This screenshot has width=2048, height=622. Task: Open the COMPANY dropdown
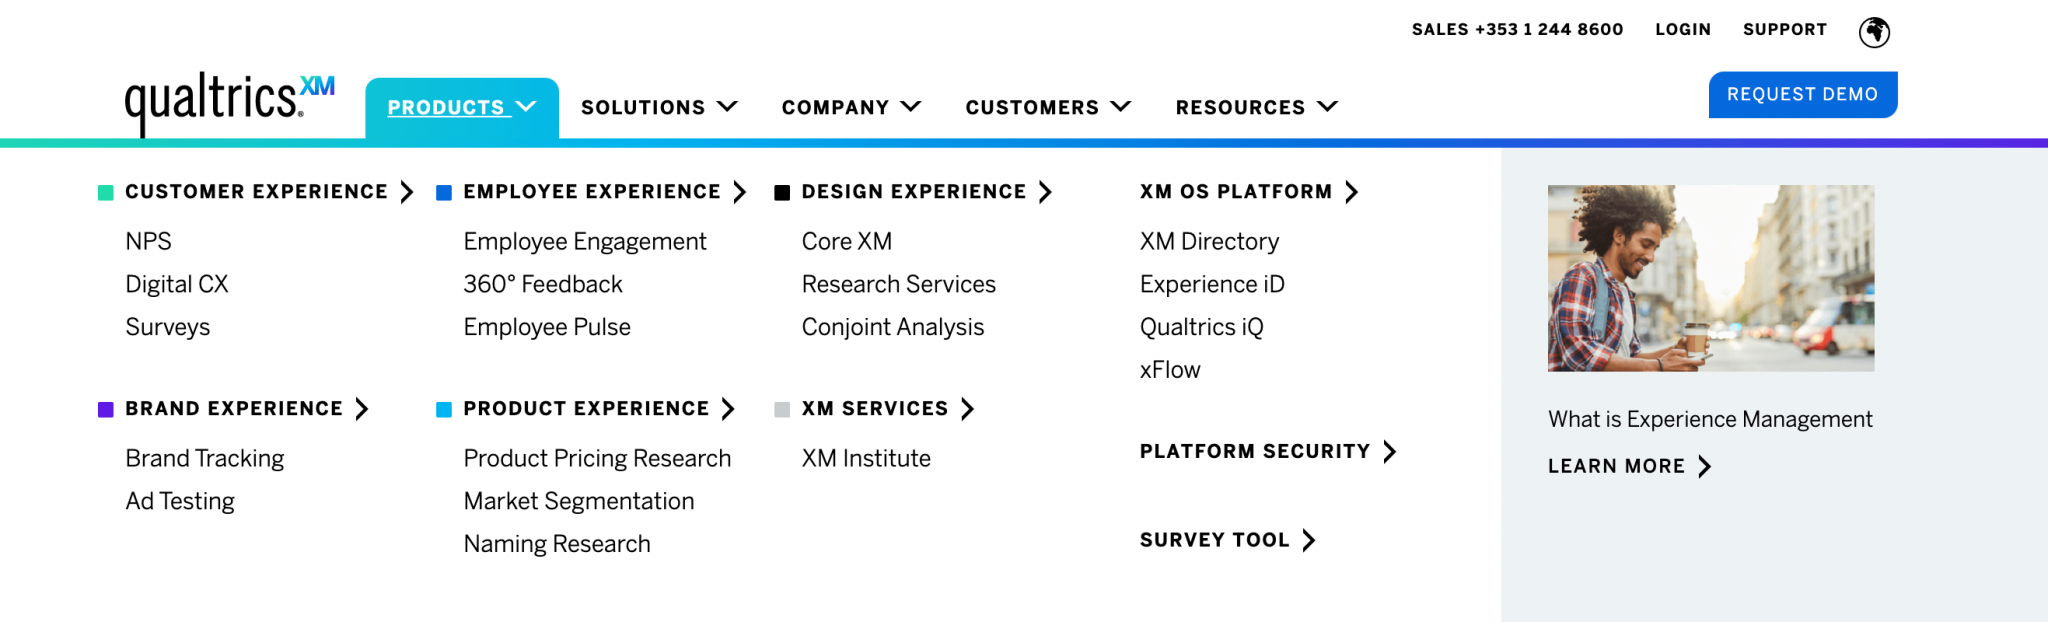pos(851,107)
